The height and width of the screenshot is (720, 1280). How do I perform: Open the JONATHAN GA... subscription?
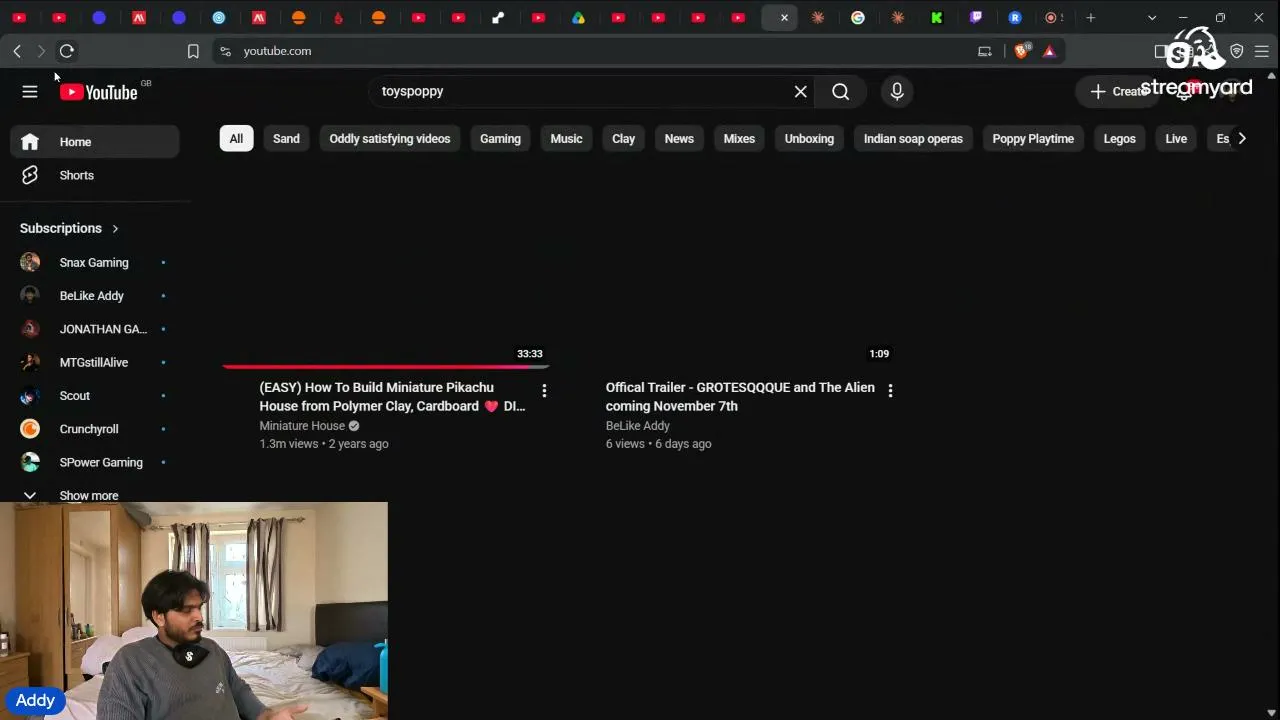95,329
